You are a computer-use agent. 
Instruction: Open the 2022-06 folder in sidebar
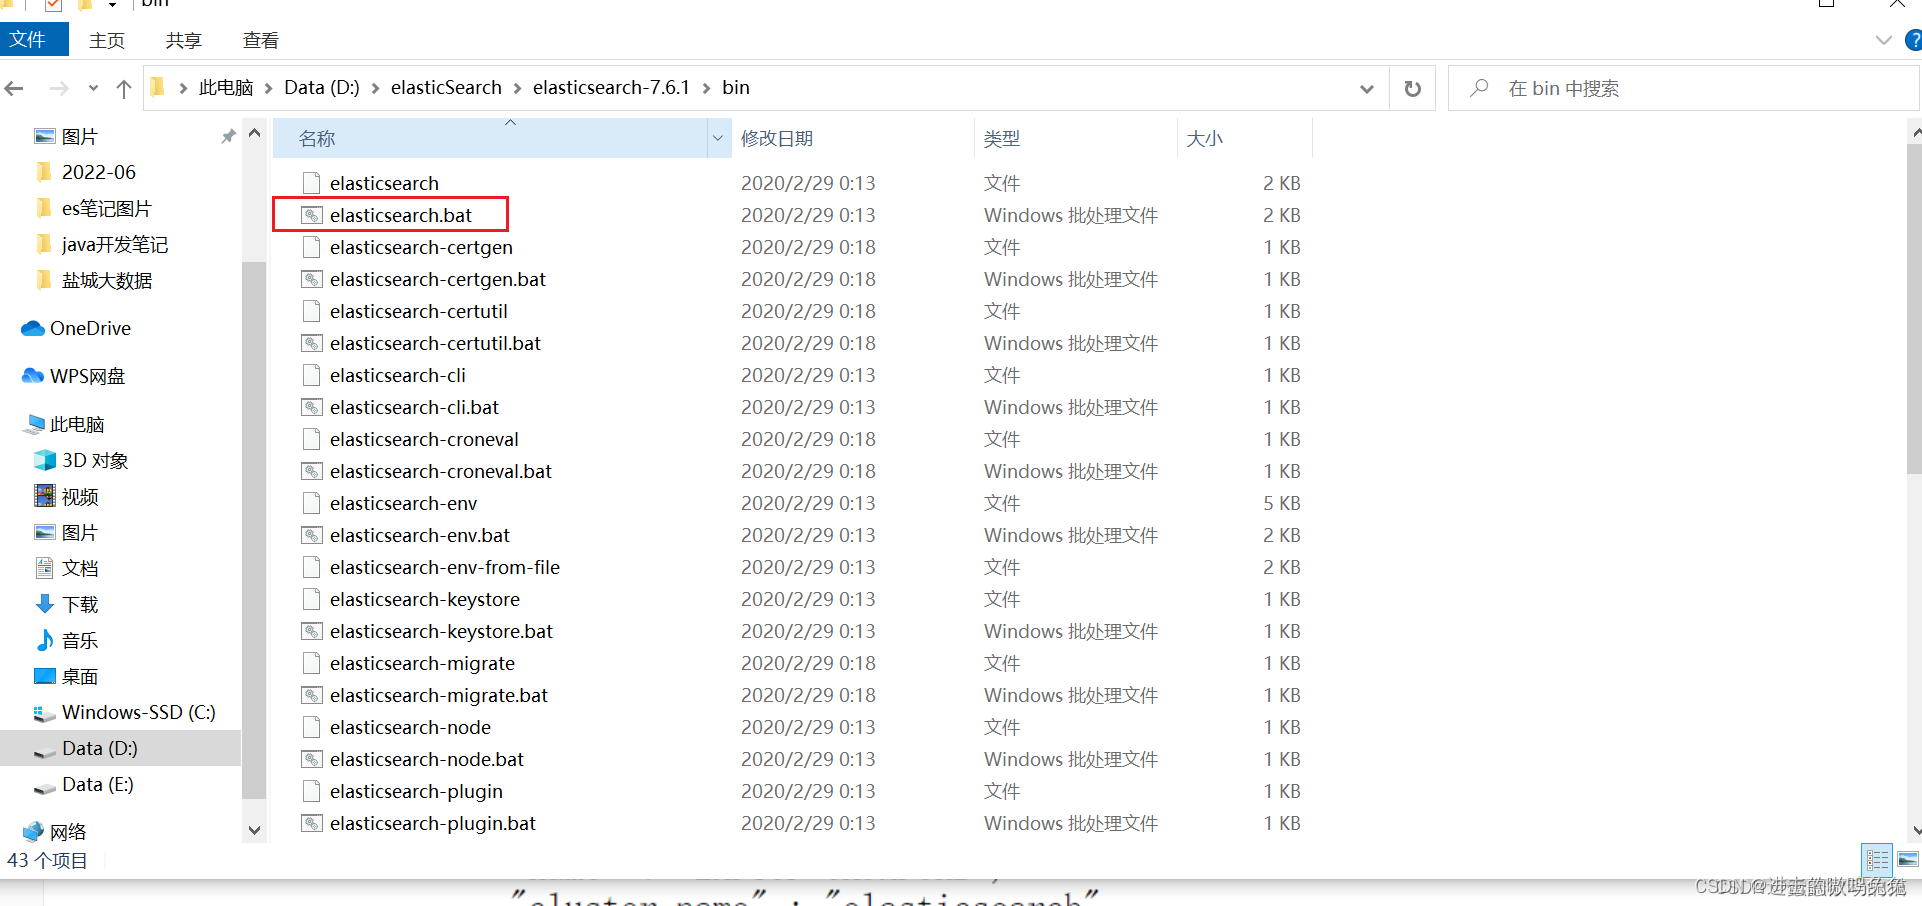[x=98, y=172]
